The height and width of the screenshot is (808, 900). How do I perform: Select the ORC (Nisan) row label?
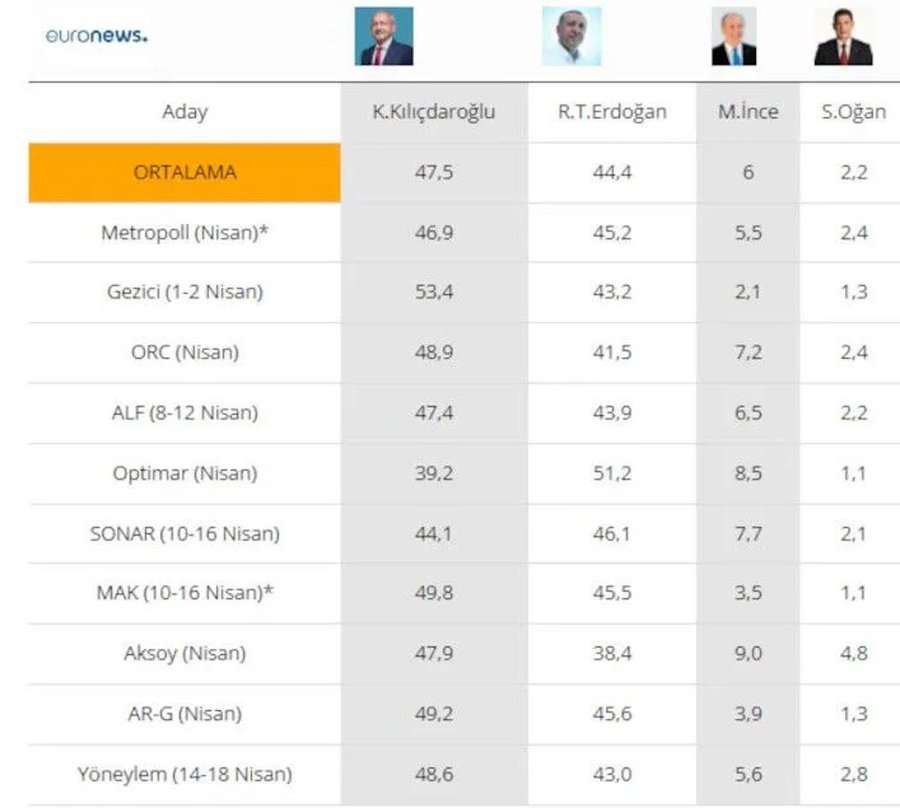coord(185,352)
